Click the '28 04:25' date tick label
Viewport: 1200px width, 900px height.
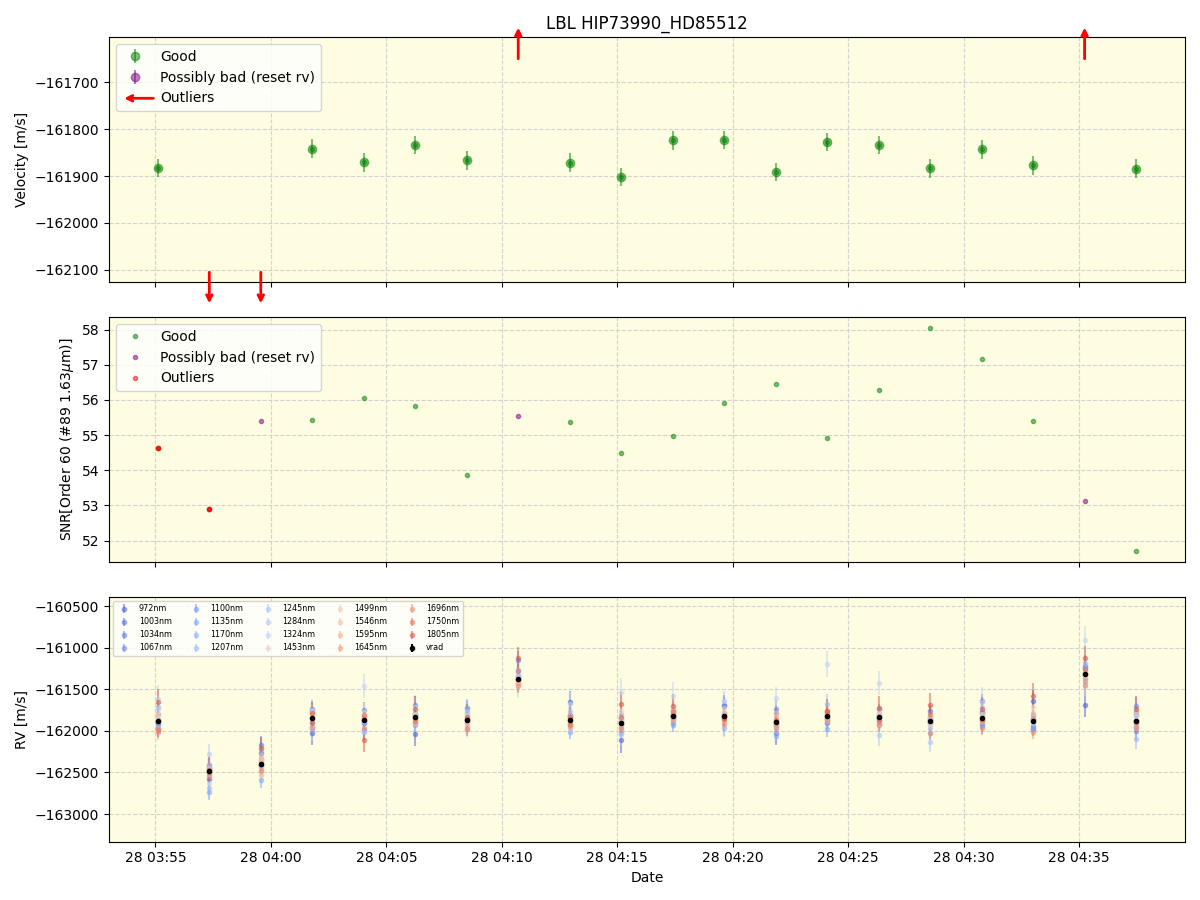coord(848,857)
